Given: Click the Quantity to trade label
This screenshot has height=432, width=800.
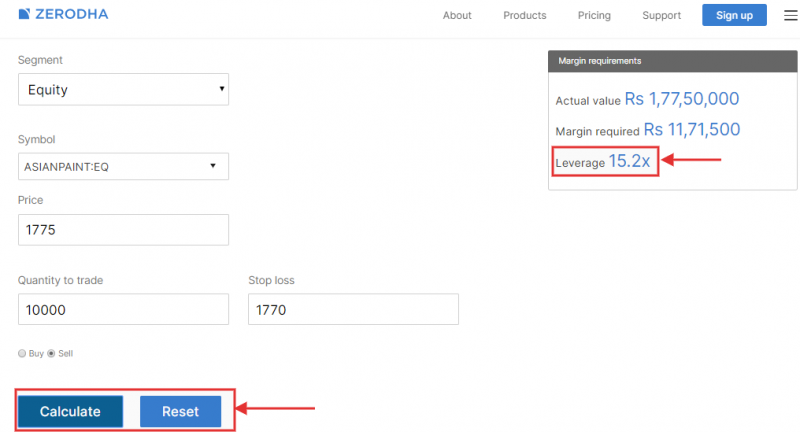Looking at the screenshot, I should click(60, 280).
